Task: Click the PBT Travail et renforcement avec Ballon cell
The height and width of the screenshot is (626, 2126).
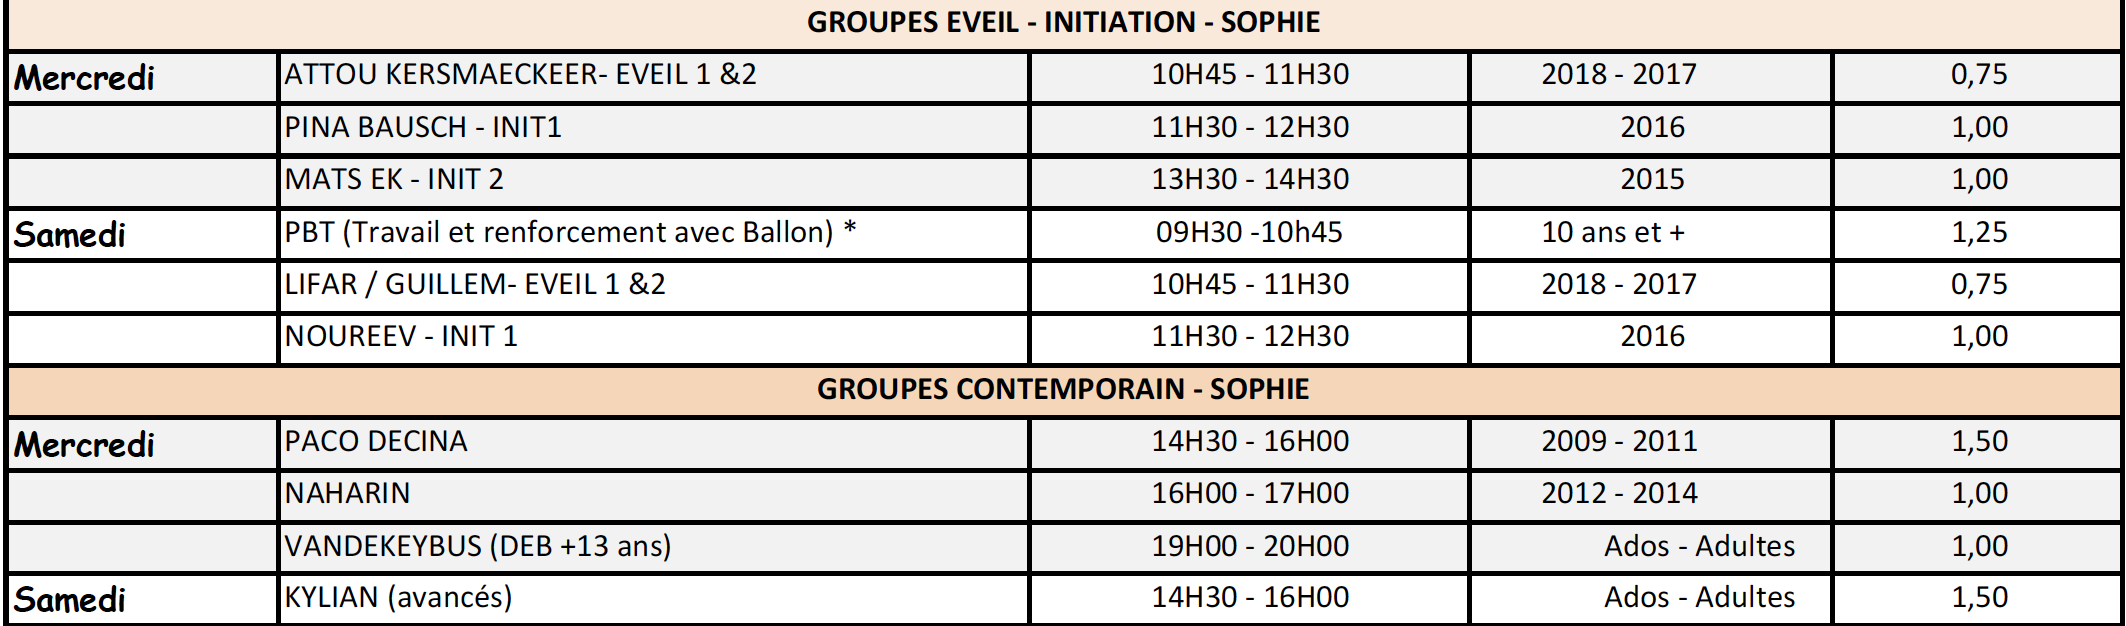Action: (x=654, y=233)
